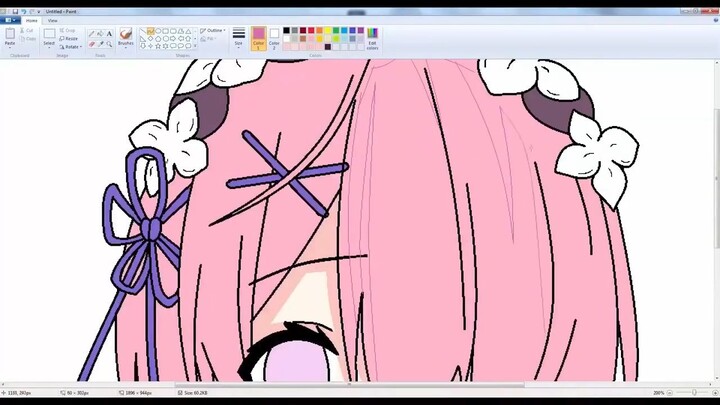The width and height of the screenshot is (720, 405).
Task: Open the line Size dropdown
Action: [x=239, y=39]
